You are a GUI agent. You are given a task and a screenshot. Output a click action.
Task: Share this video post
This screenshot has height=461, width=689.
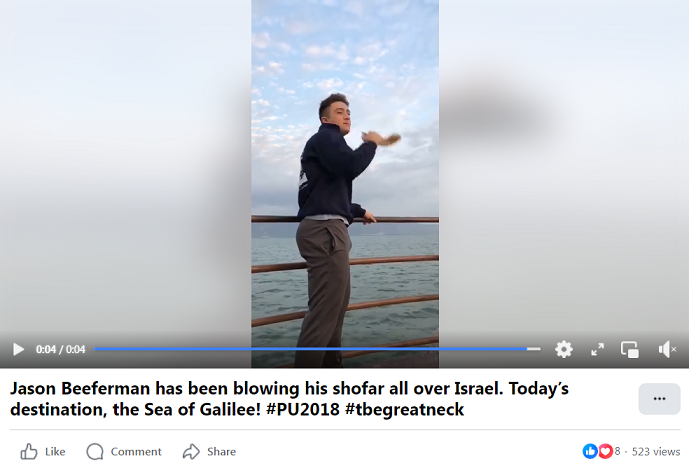(209, 451)
